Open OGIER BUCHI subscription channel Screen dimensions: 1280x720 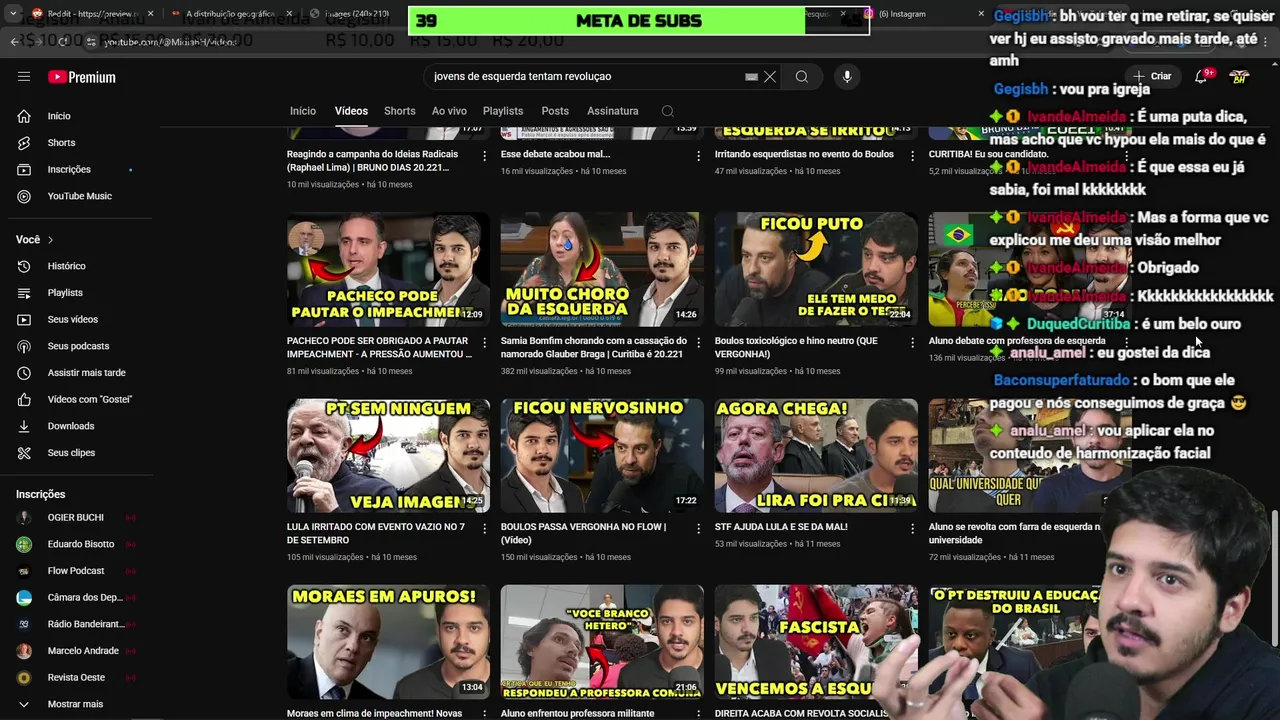[x=76, y=518]
